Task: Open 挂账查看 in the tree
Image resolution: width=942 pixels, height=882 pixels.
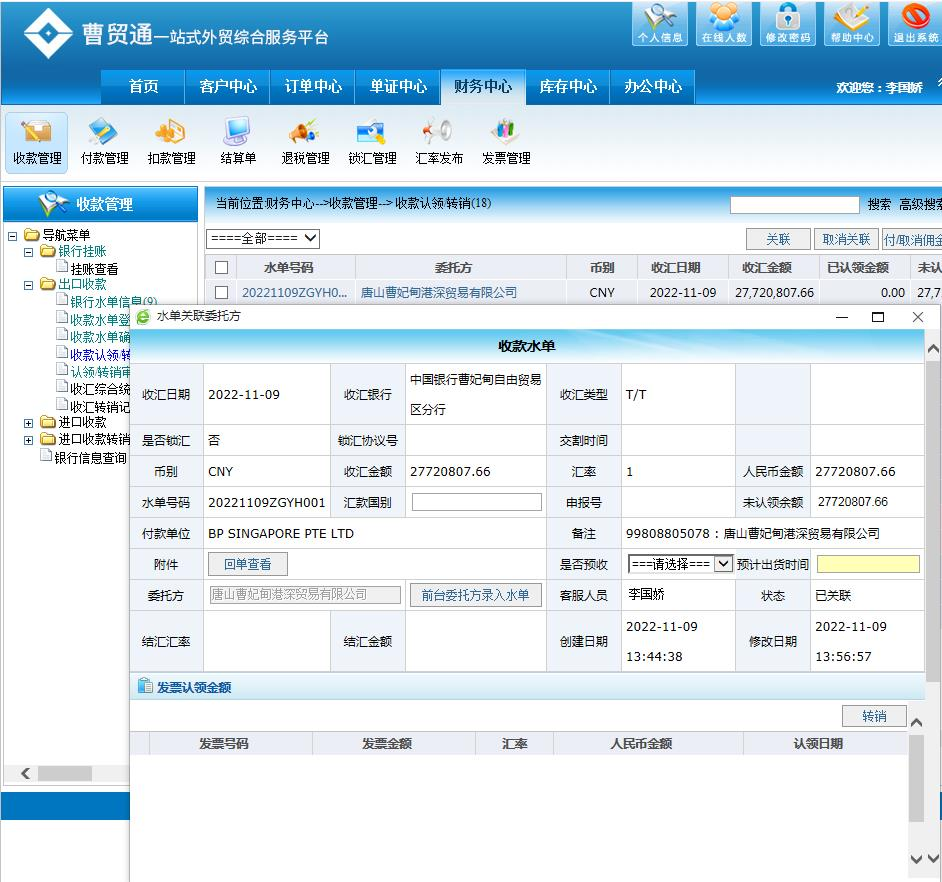Action: (x=94, y=269)
